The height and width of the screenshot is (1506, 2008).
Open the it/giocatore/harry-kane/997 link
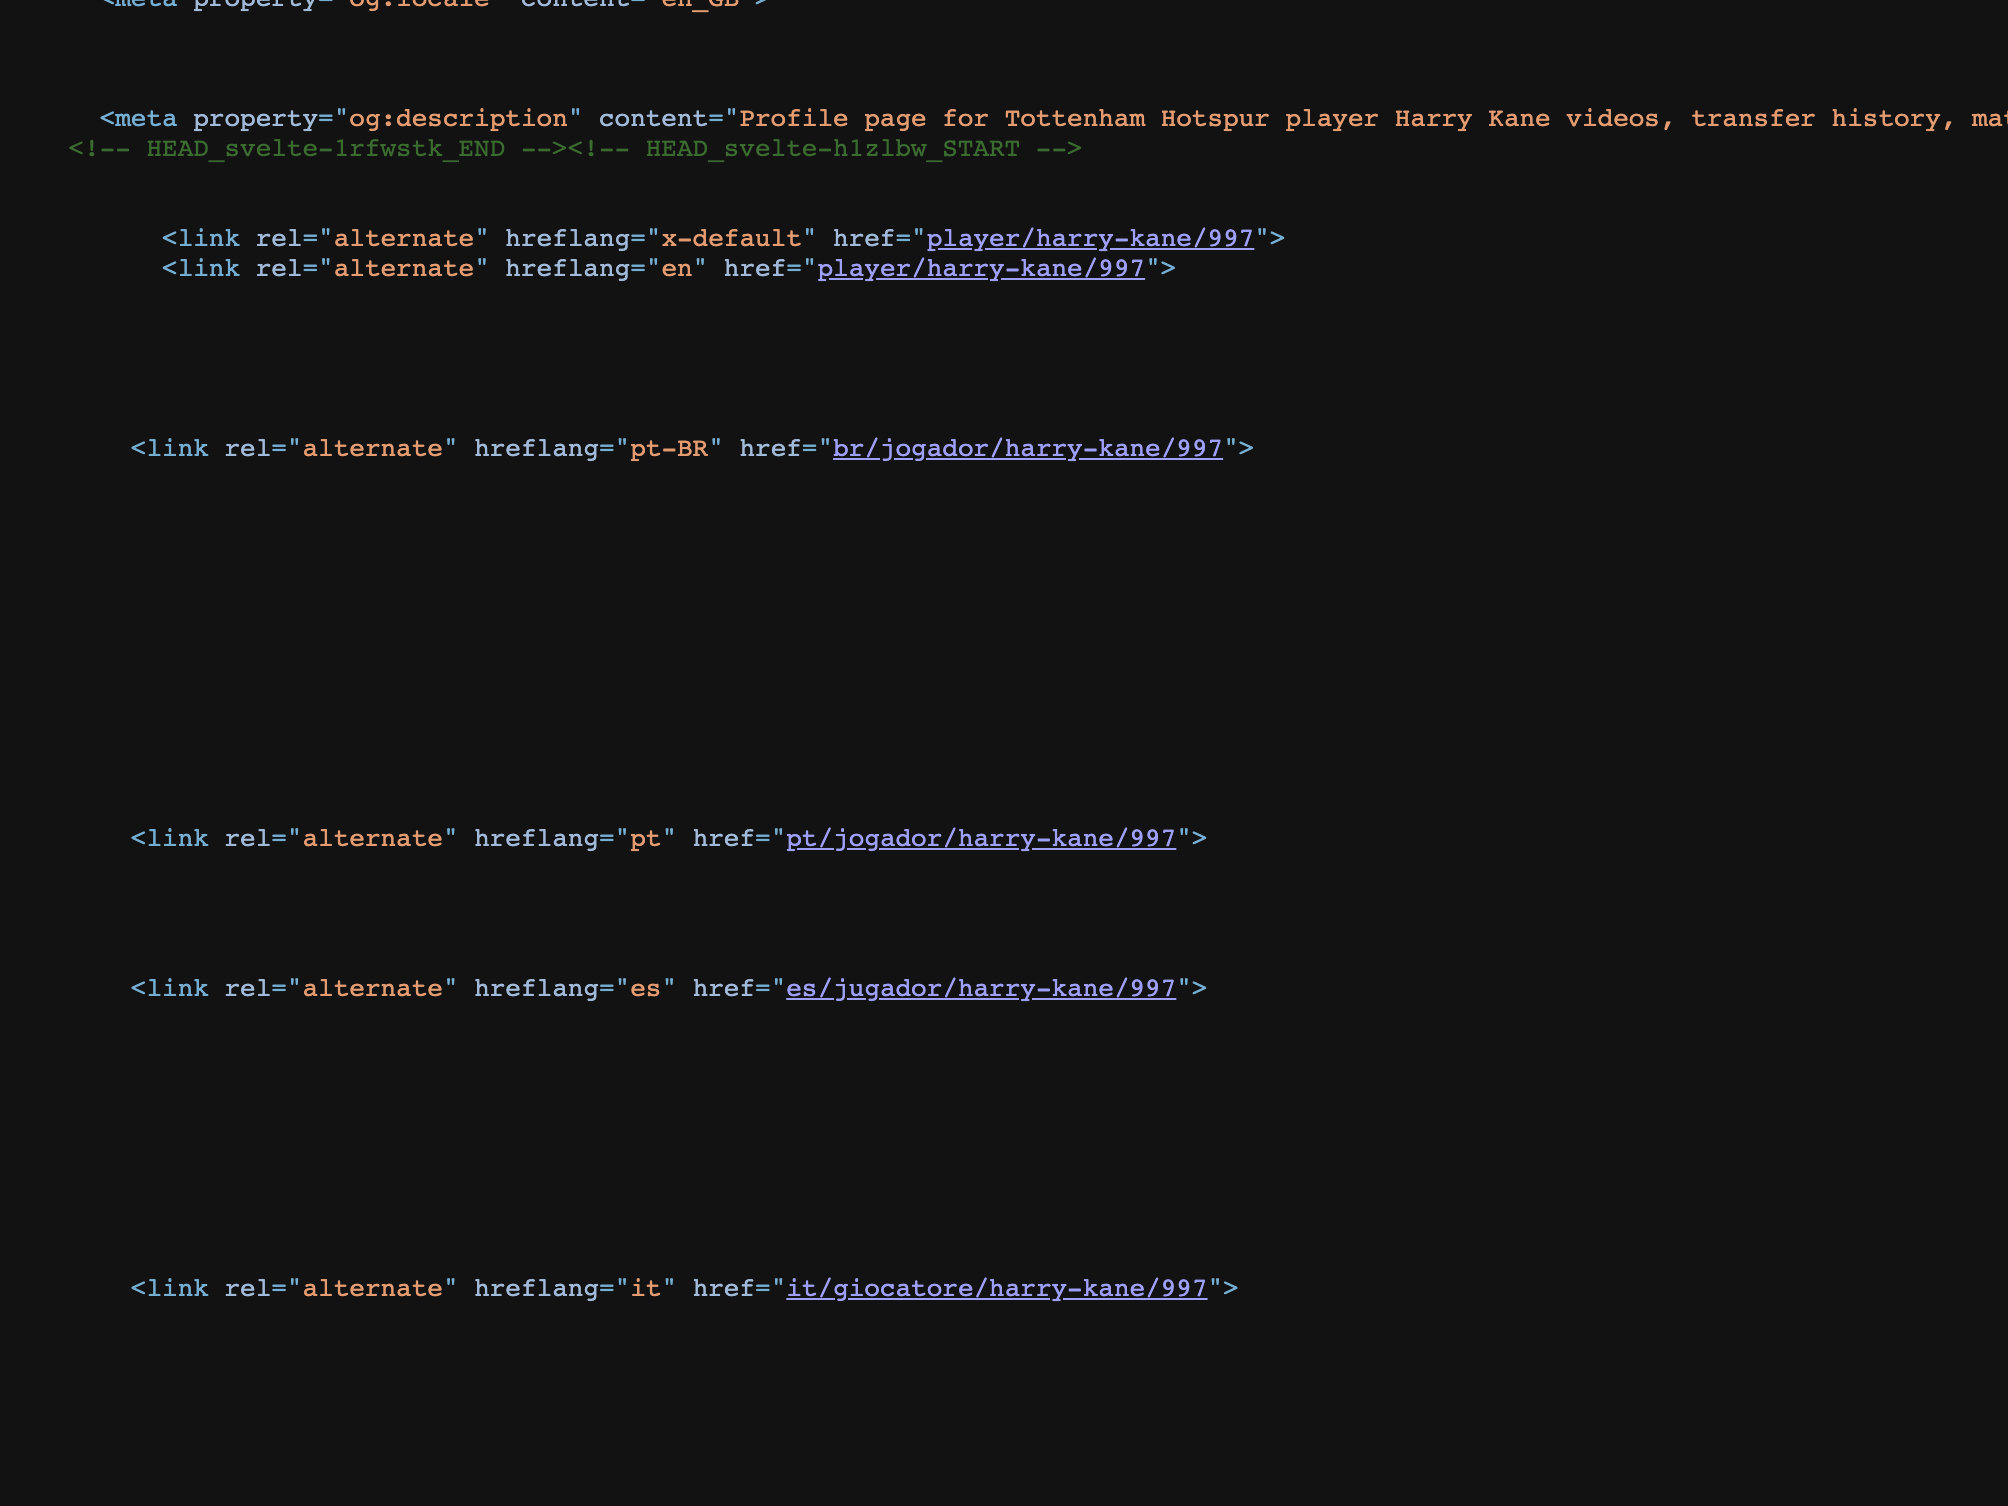(x=996, y=1288)
